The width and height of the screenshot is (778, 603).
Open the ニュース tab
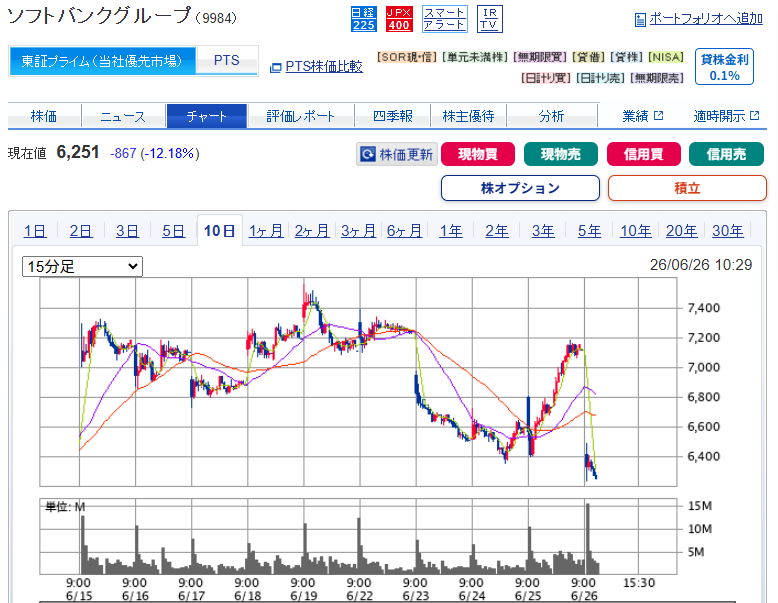(x=123, y=116)
